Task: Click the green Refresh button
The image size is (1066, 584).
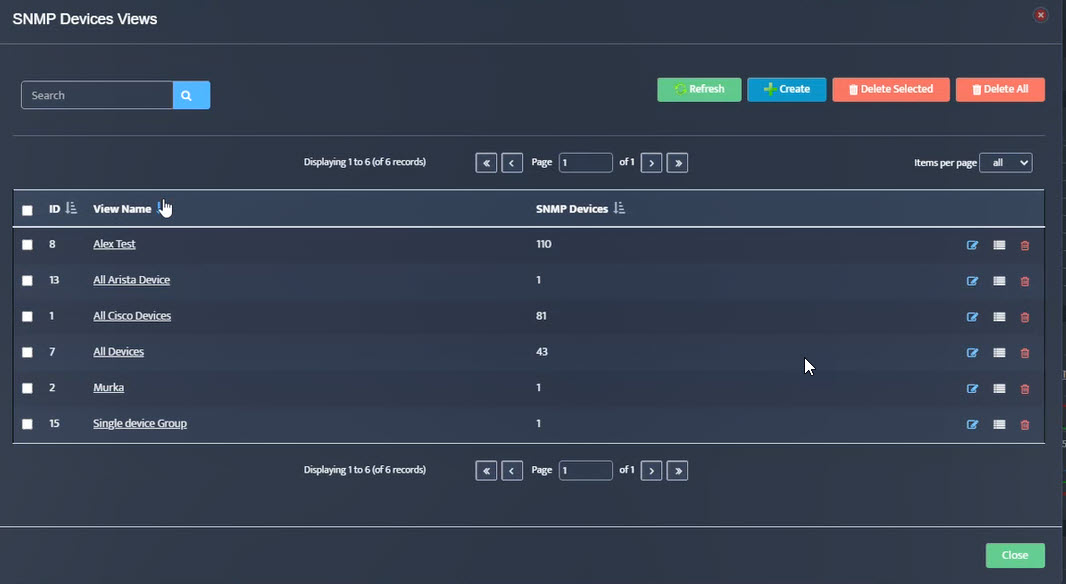Action: point(699,89)
